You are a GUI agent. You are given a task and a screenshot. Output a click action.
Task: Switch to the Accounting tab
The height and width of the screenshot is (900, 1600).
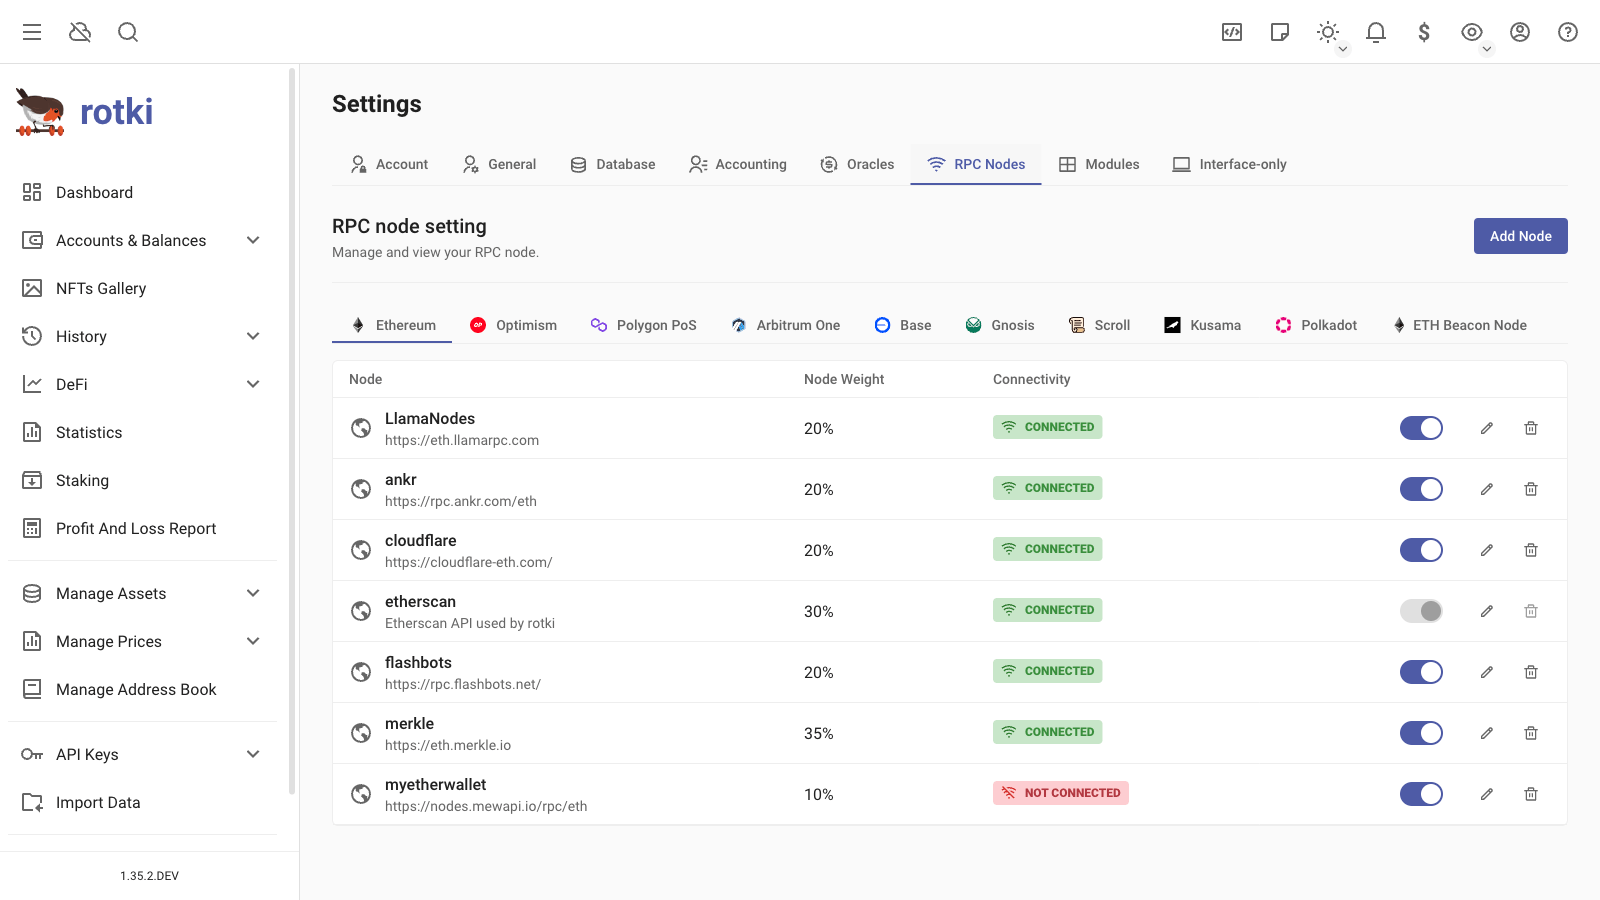[x=738, y=164]
